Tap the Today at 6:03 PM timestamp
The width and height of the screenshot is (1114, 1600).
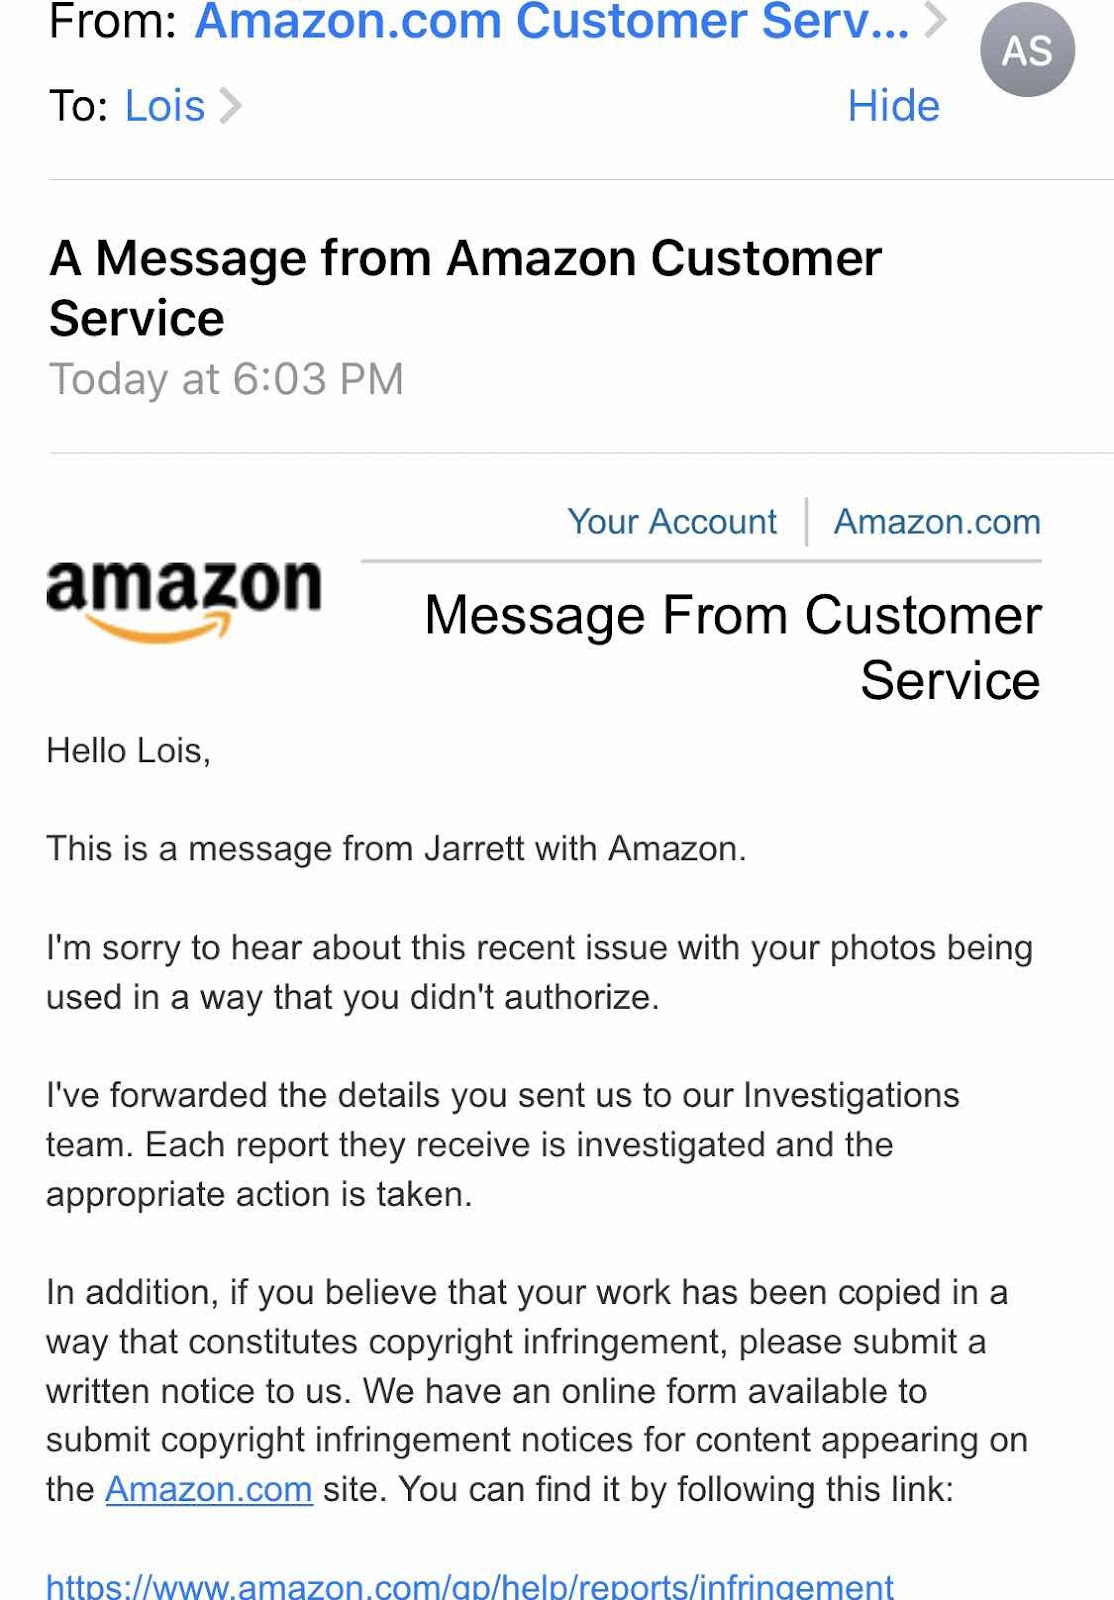(226, 379)
